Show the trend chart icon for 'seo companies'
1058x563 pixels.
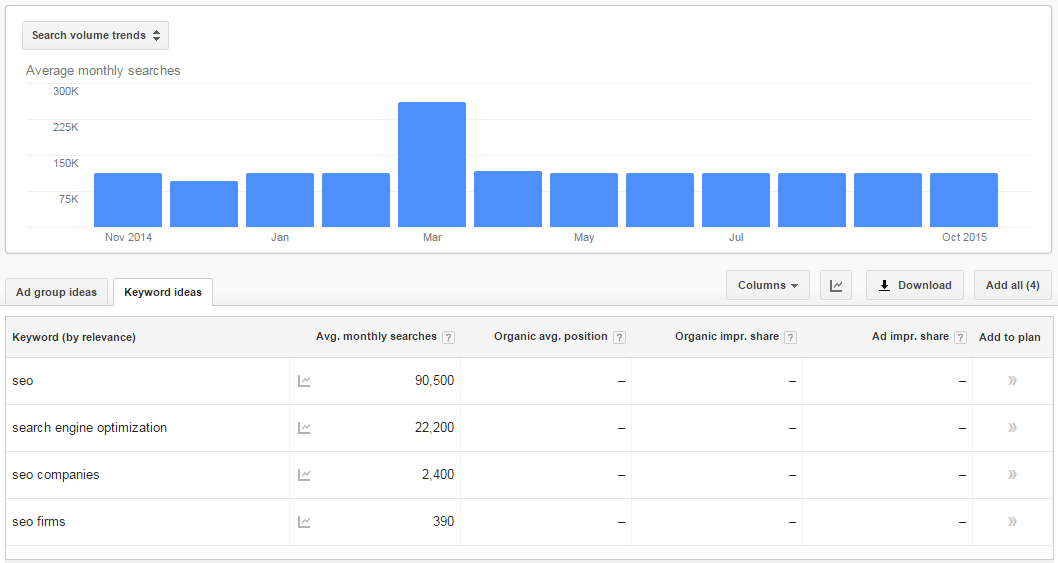click(x=304, y=475)
